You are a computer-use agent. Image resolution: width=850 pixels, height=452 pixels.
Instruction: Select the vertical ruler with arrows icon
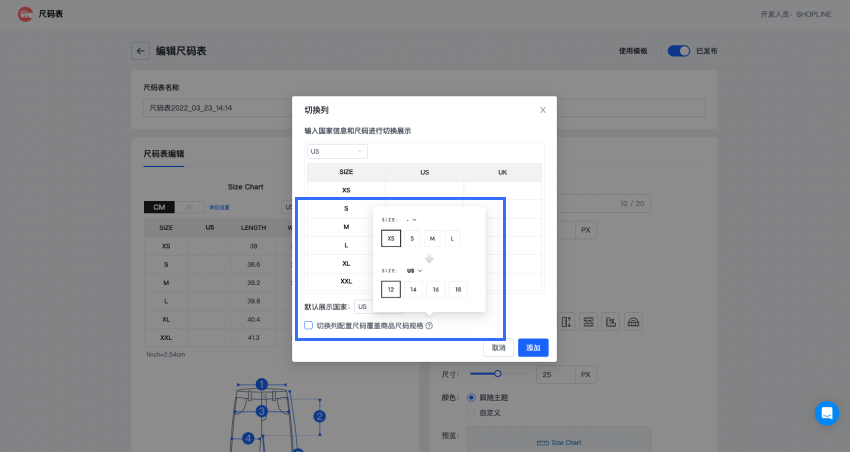click(566, 322)
